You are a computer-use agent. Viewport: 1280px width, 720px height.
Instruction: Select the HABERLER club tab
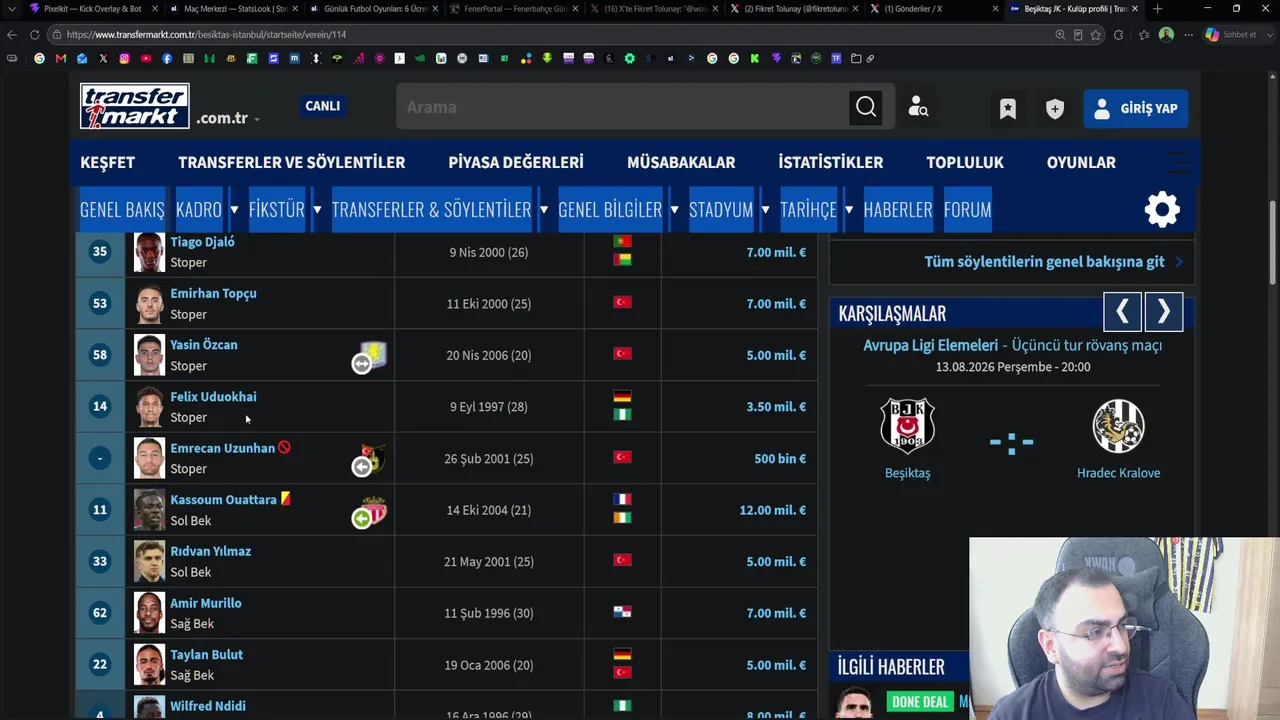[898, 210]
